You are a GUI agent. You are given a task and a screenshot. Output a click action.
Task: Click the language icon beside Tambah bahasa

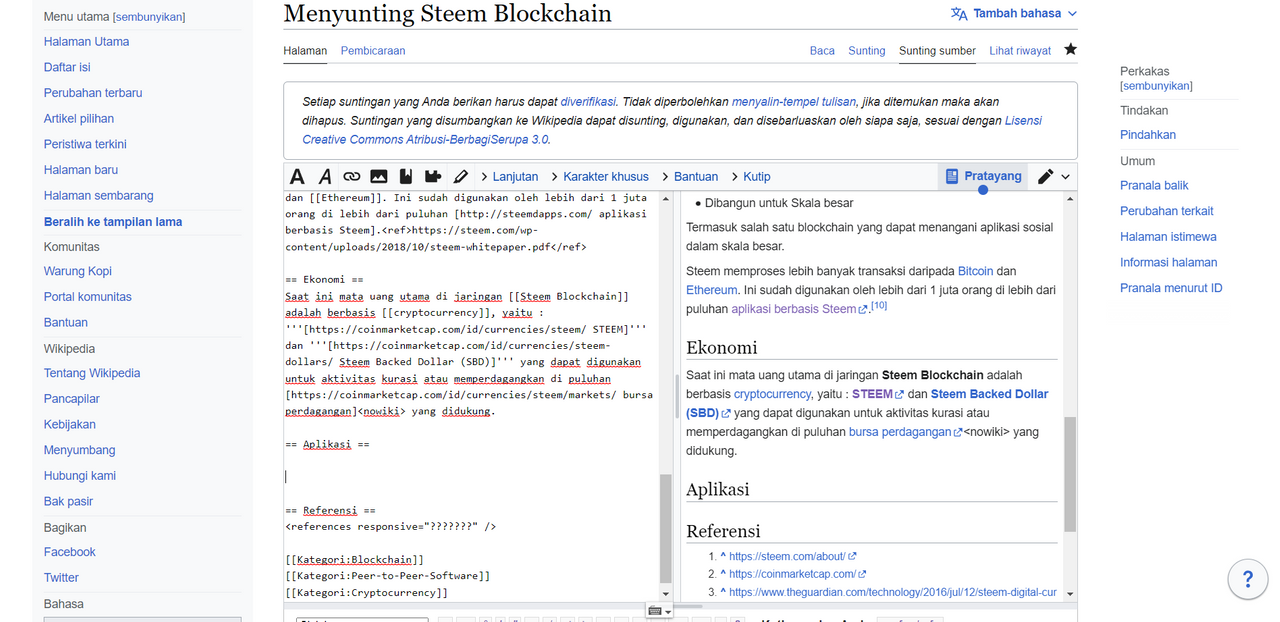pyautogui.click(x=959, y=14)
